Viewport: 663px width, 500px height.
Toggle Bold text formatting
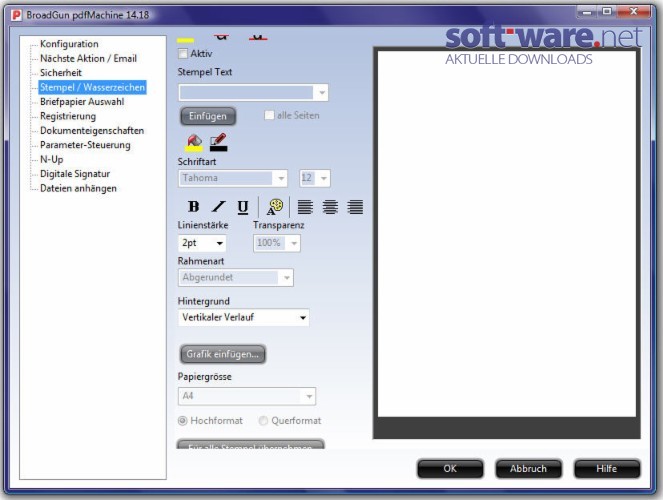click(193, 207)
